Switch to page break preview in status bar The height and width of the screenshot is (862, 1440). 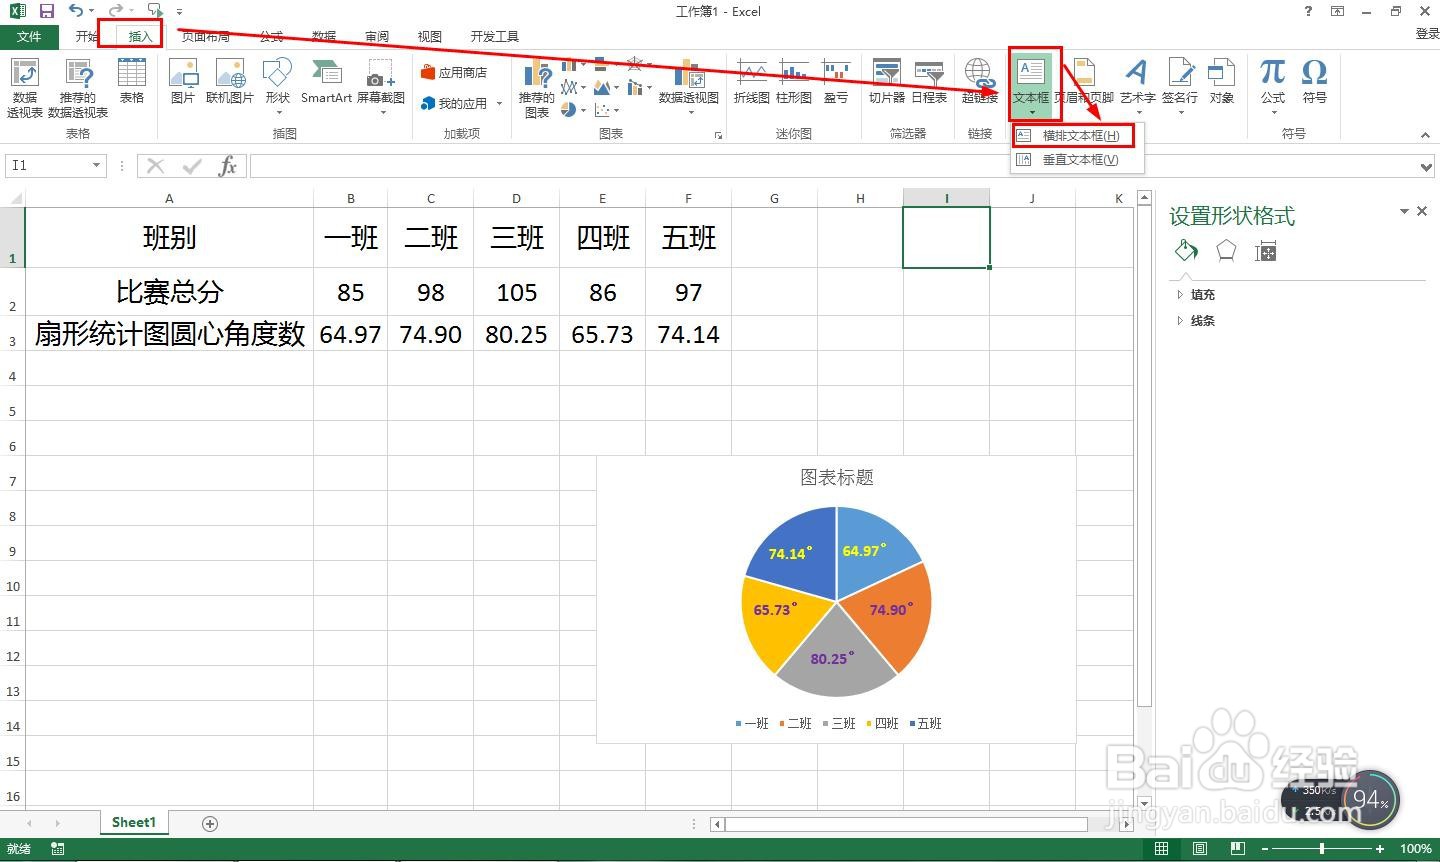(1237, 849)
